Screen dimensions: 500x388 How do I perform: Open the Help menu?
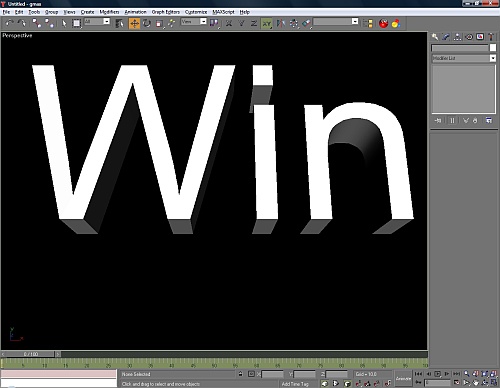(245, 12)
